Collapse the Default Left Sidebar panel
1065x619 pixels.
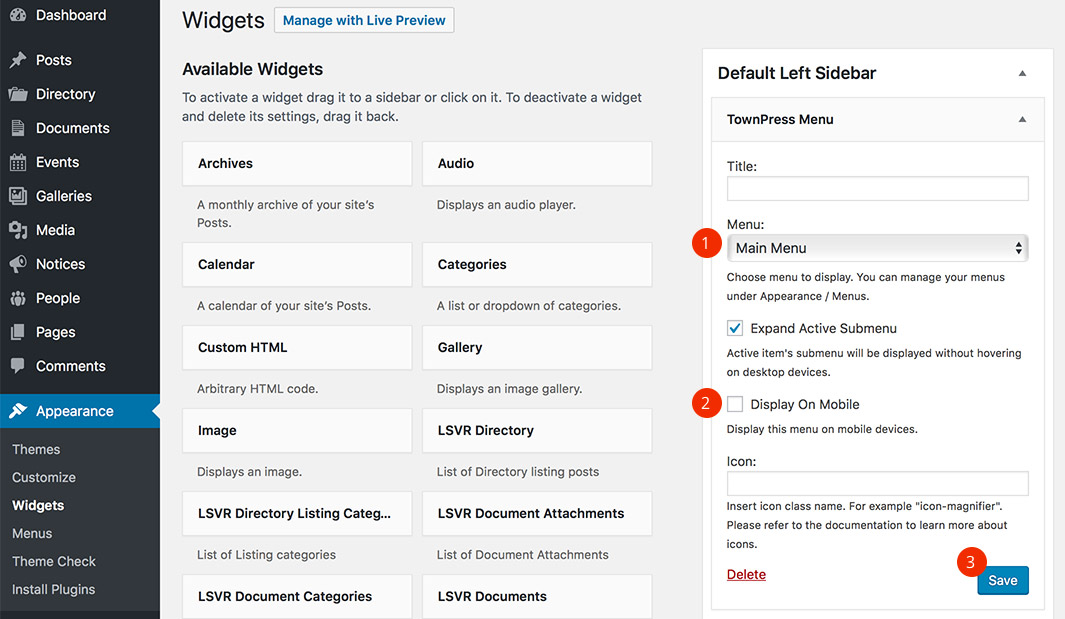coord(1022,74)
